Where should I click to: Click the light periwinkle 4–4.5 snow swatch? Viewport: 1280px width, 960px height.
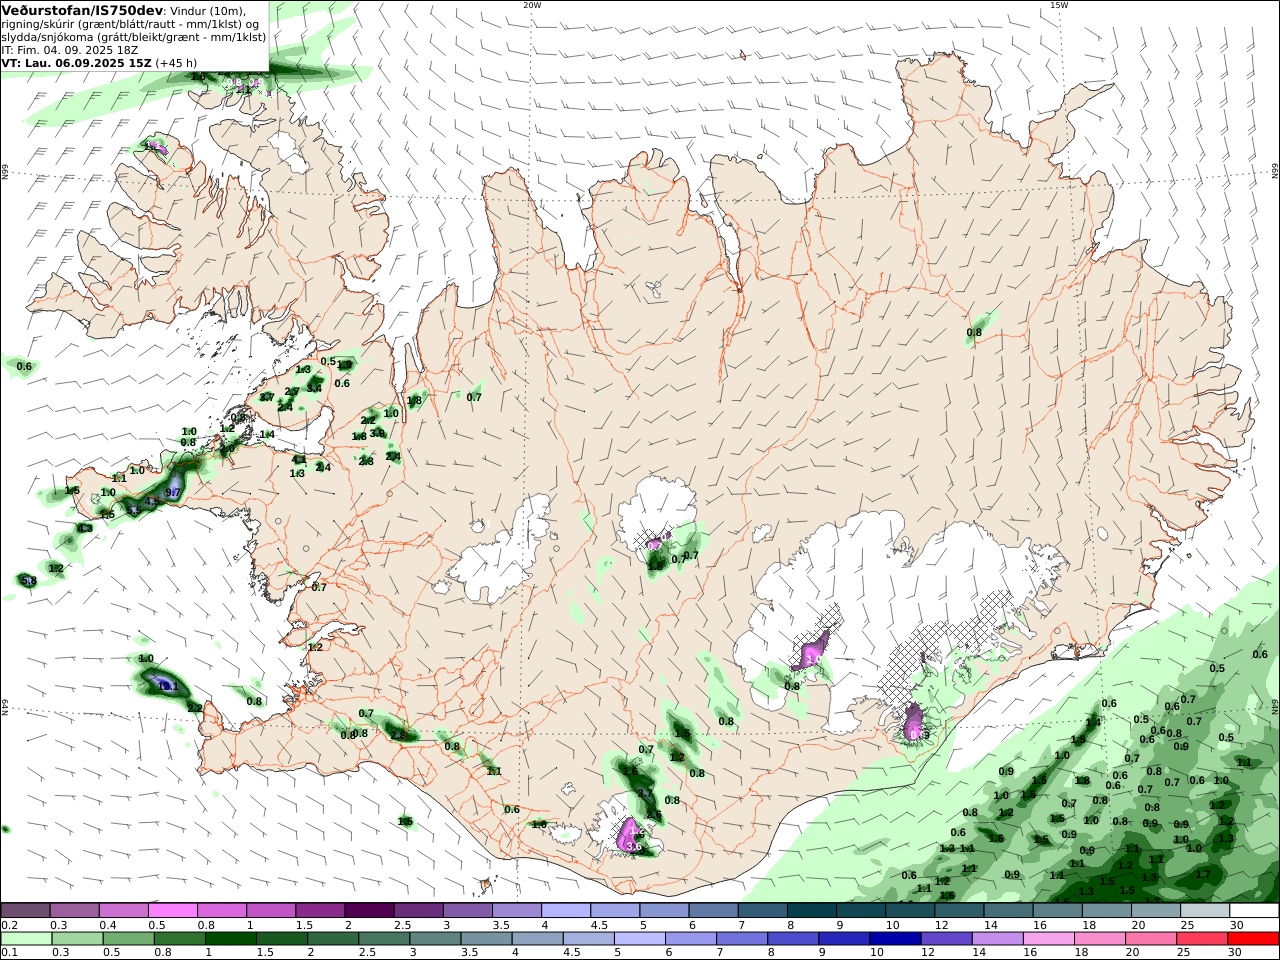[566, 910]
